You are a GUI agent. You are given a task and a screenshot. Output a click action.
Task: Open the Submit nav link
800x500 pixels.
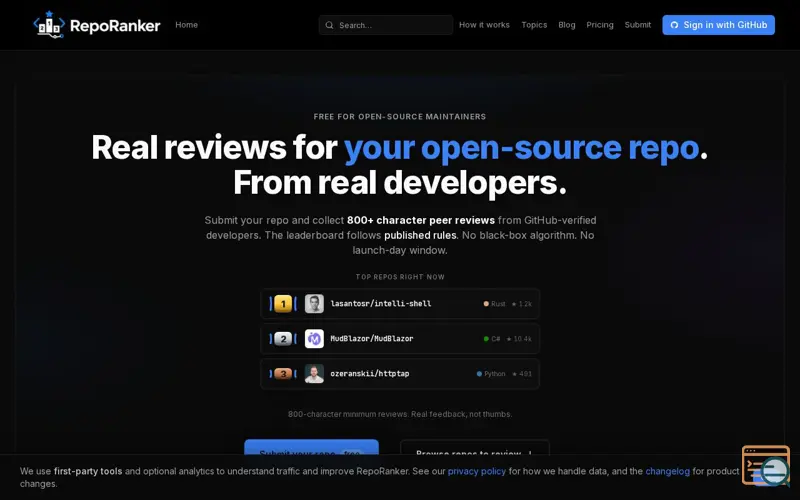638,24
